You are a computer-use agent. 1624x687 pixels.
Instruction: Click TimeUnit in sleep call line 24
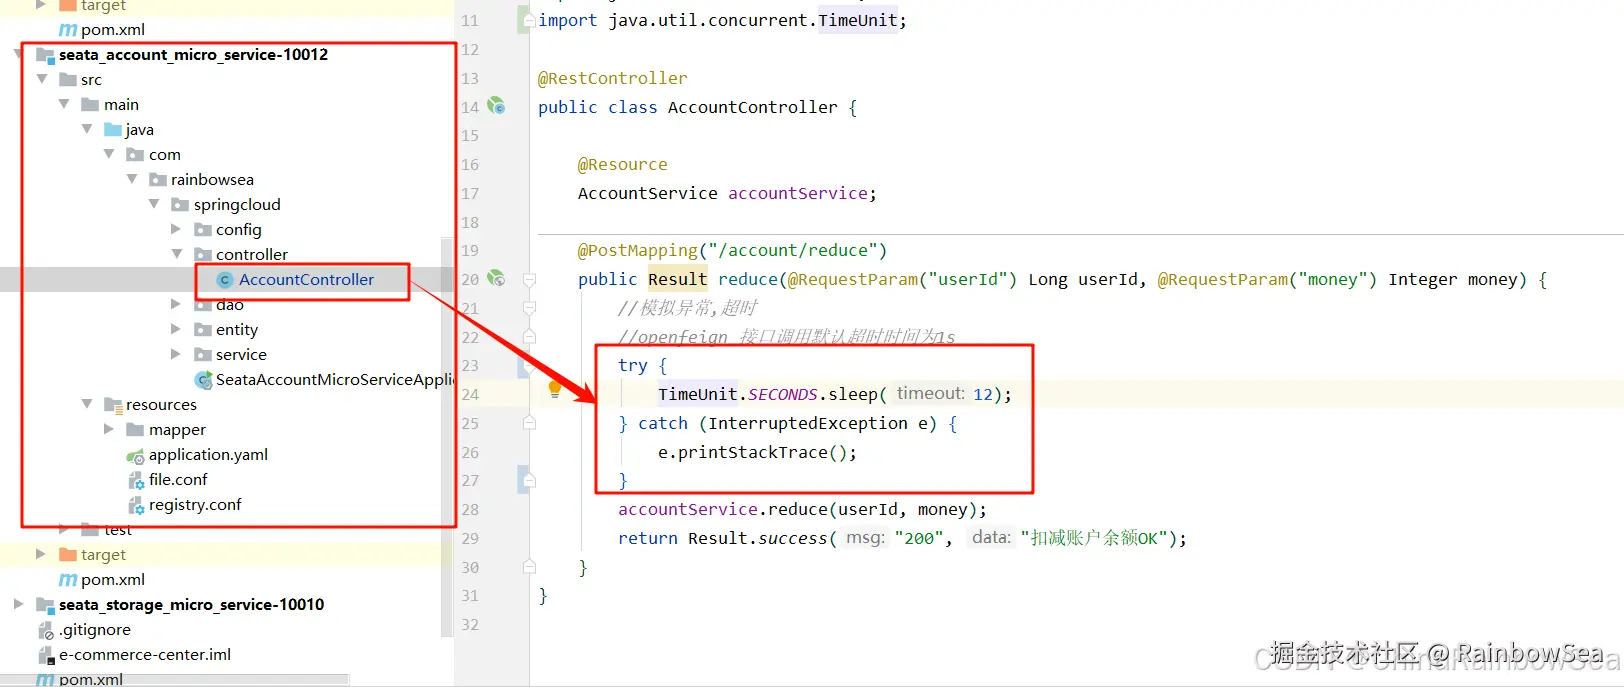pos(698,394)
